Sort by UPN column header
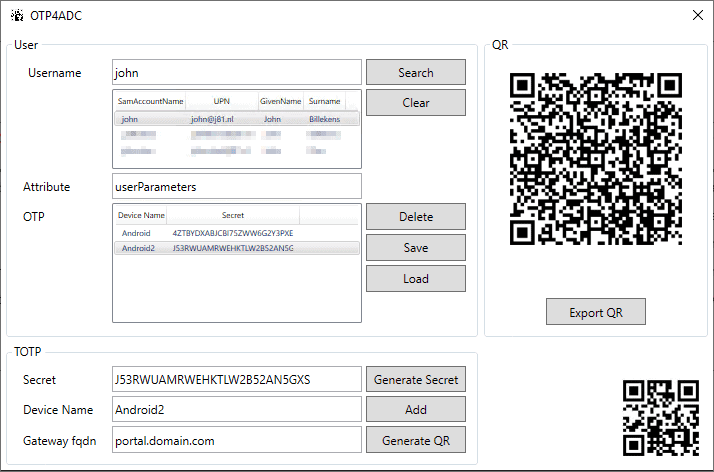Image resolution: width=714 pixels, height=472 pixels. (x=222, y=101)
